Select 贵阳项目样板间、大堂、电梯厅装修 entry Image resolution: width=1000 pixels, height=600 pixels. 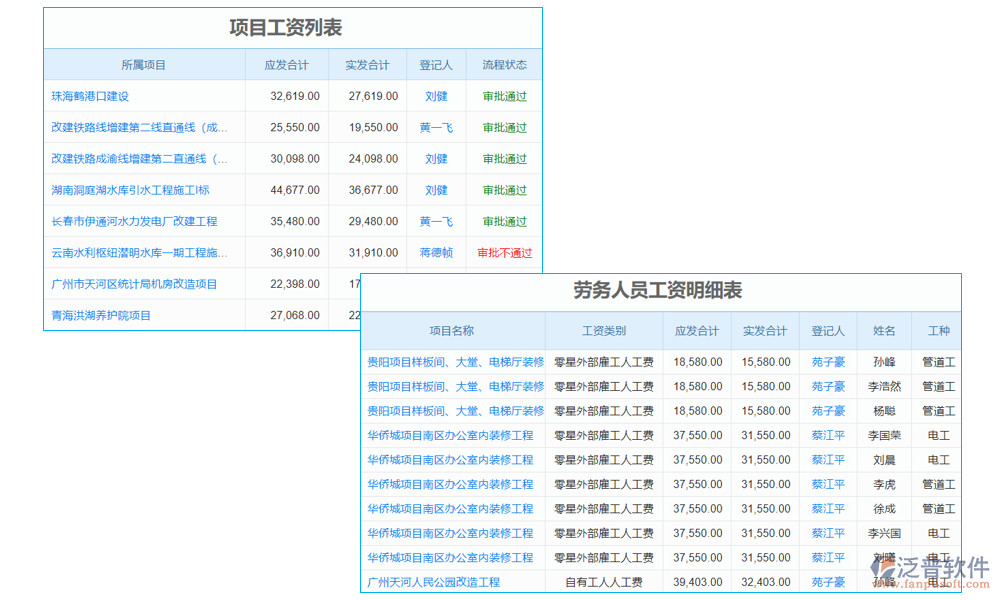tap(452, 362)
